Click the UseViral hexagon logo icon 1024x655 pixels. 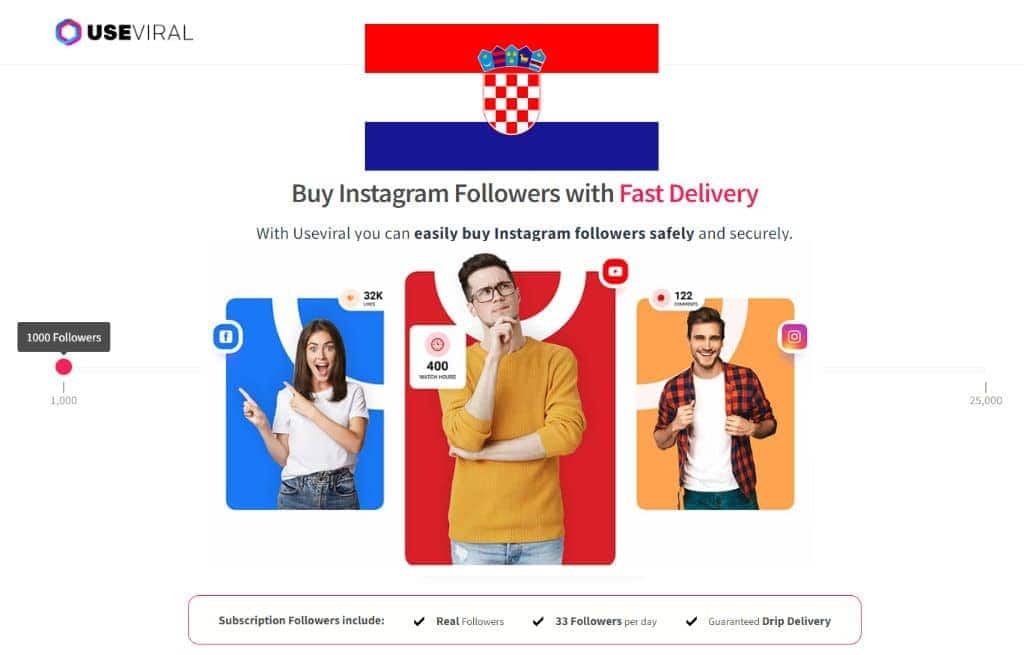68,32
